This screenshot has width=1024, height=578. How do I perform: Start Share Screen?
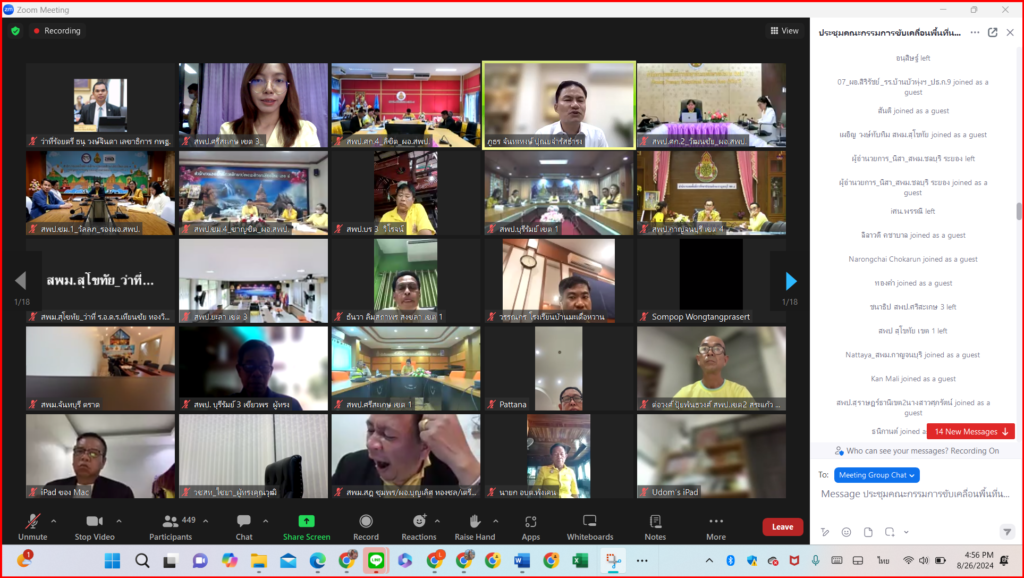click(306, 526)
